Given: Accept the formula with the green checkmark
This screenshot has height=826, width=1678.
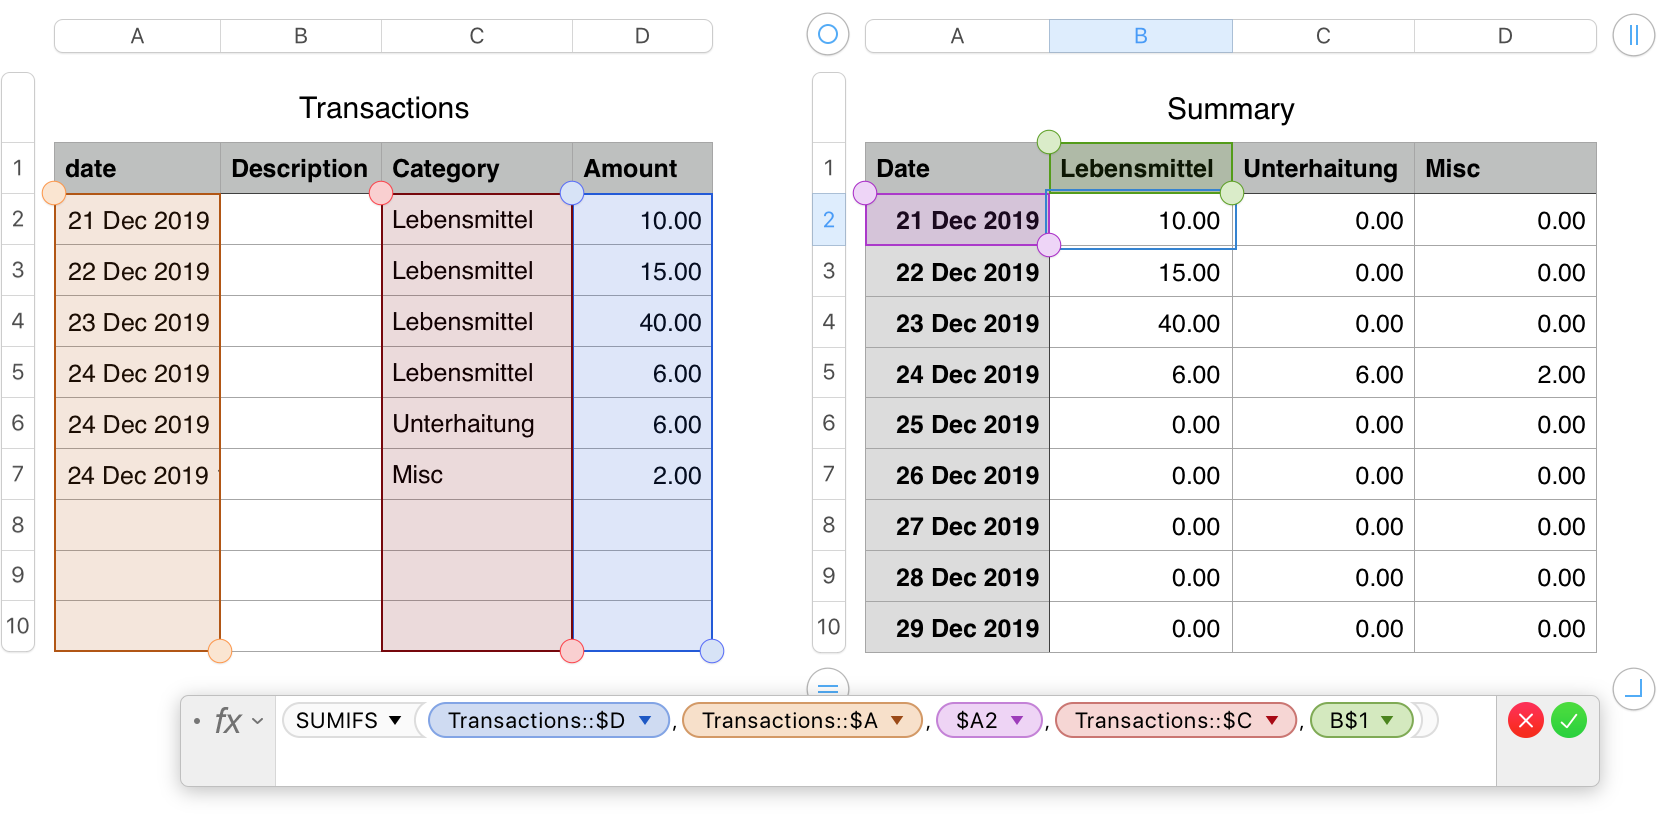Looking at the screenshot, I should click(1569, 721).
